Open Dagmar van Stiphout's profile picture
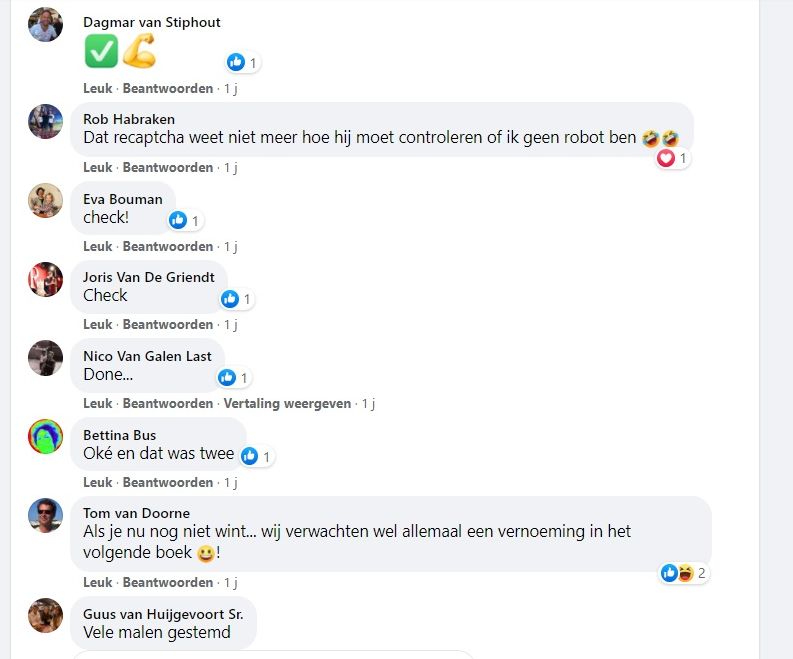This screenshot has height=659, width=793. tap(45, 24)
